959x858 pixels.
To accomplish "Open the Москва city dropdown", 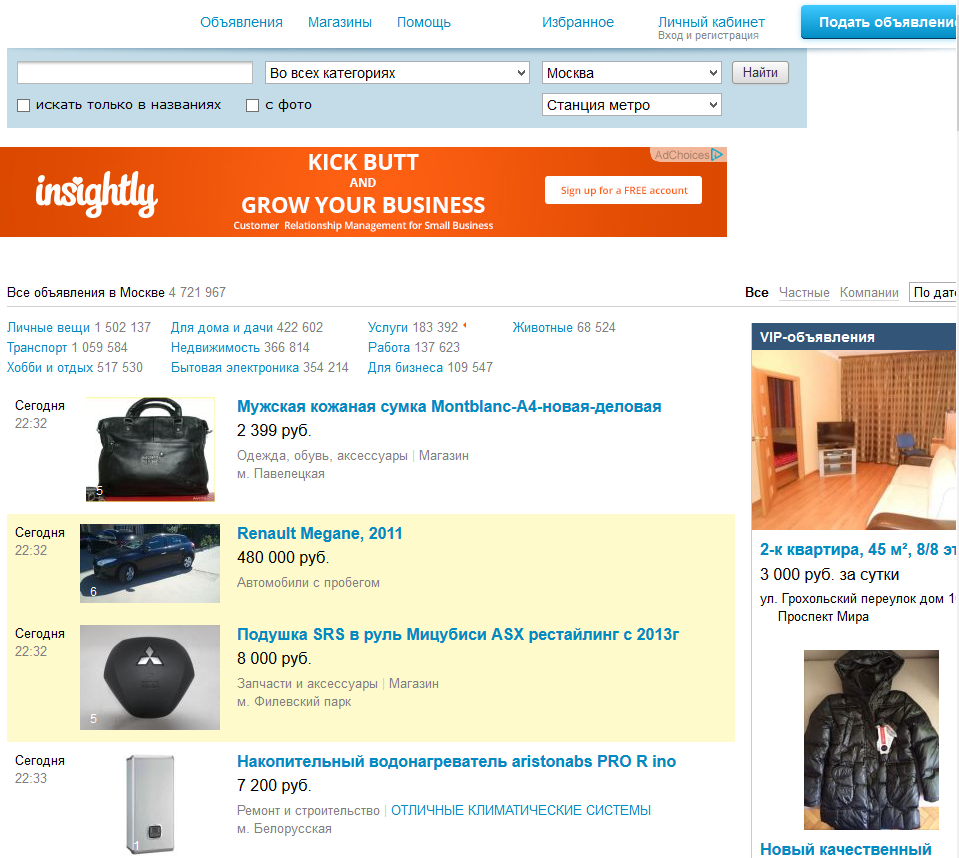I will tap(632, 73).
